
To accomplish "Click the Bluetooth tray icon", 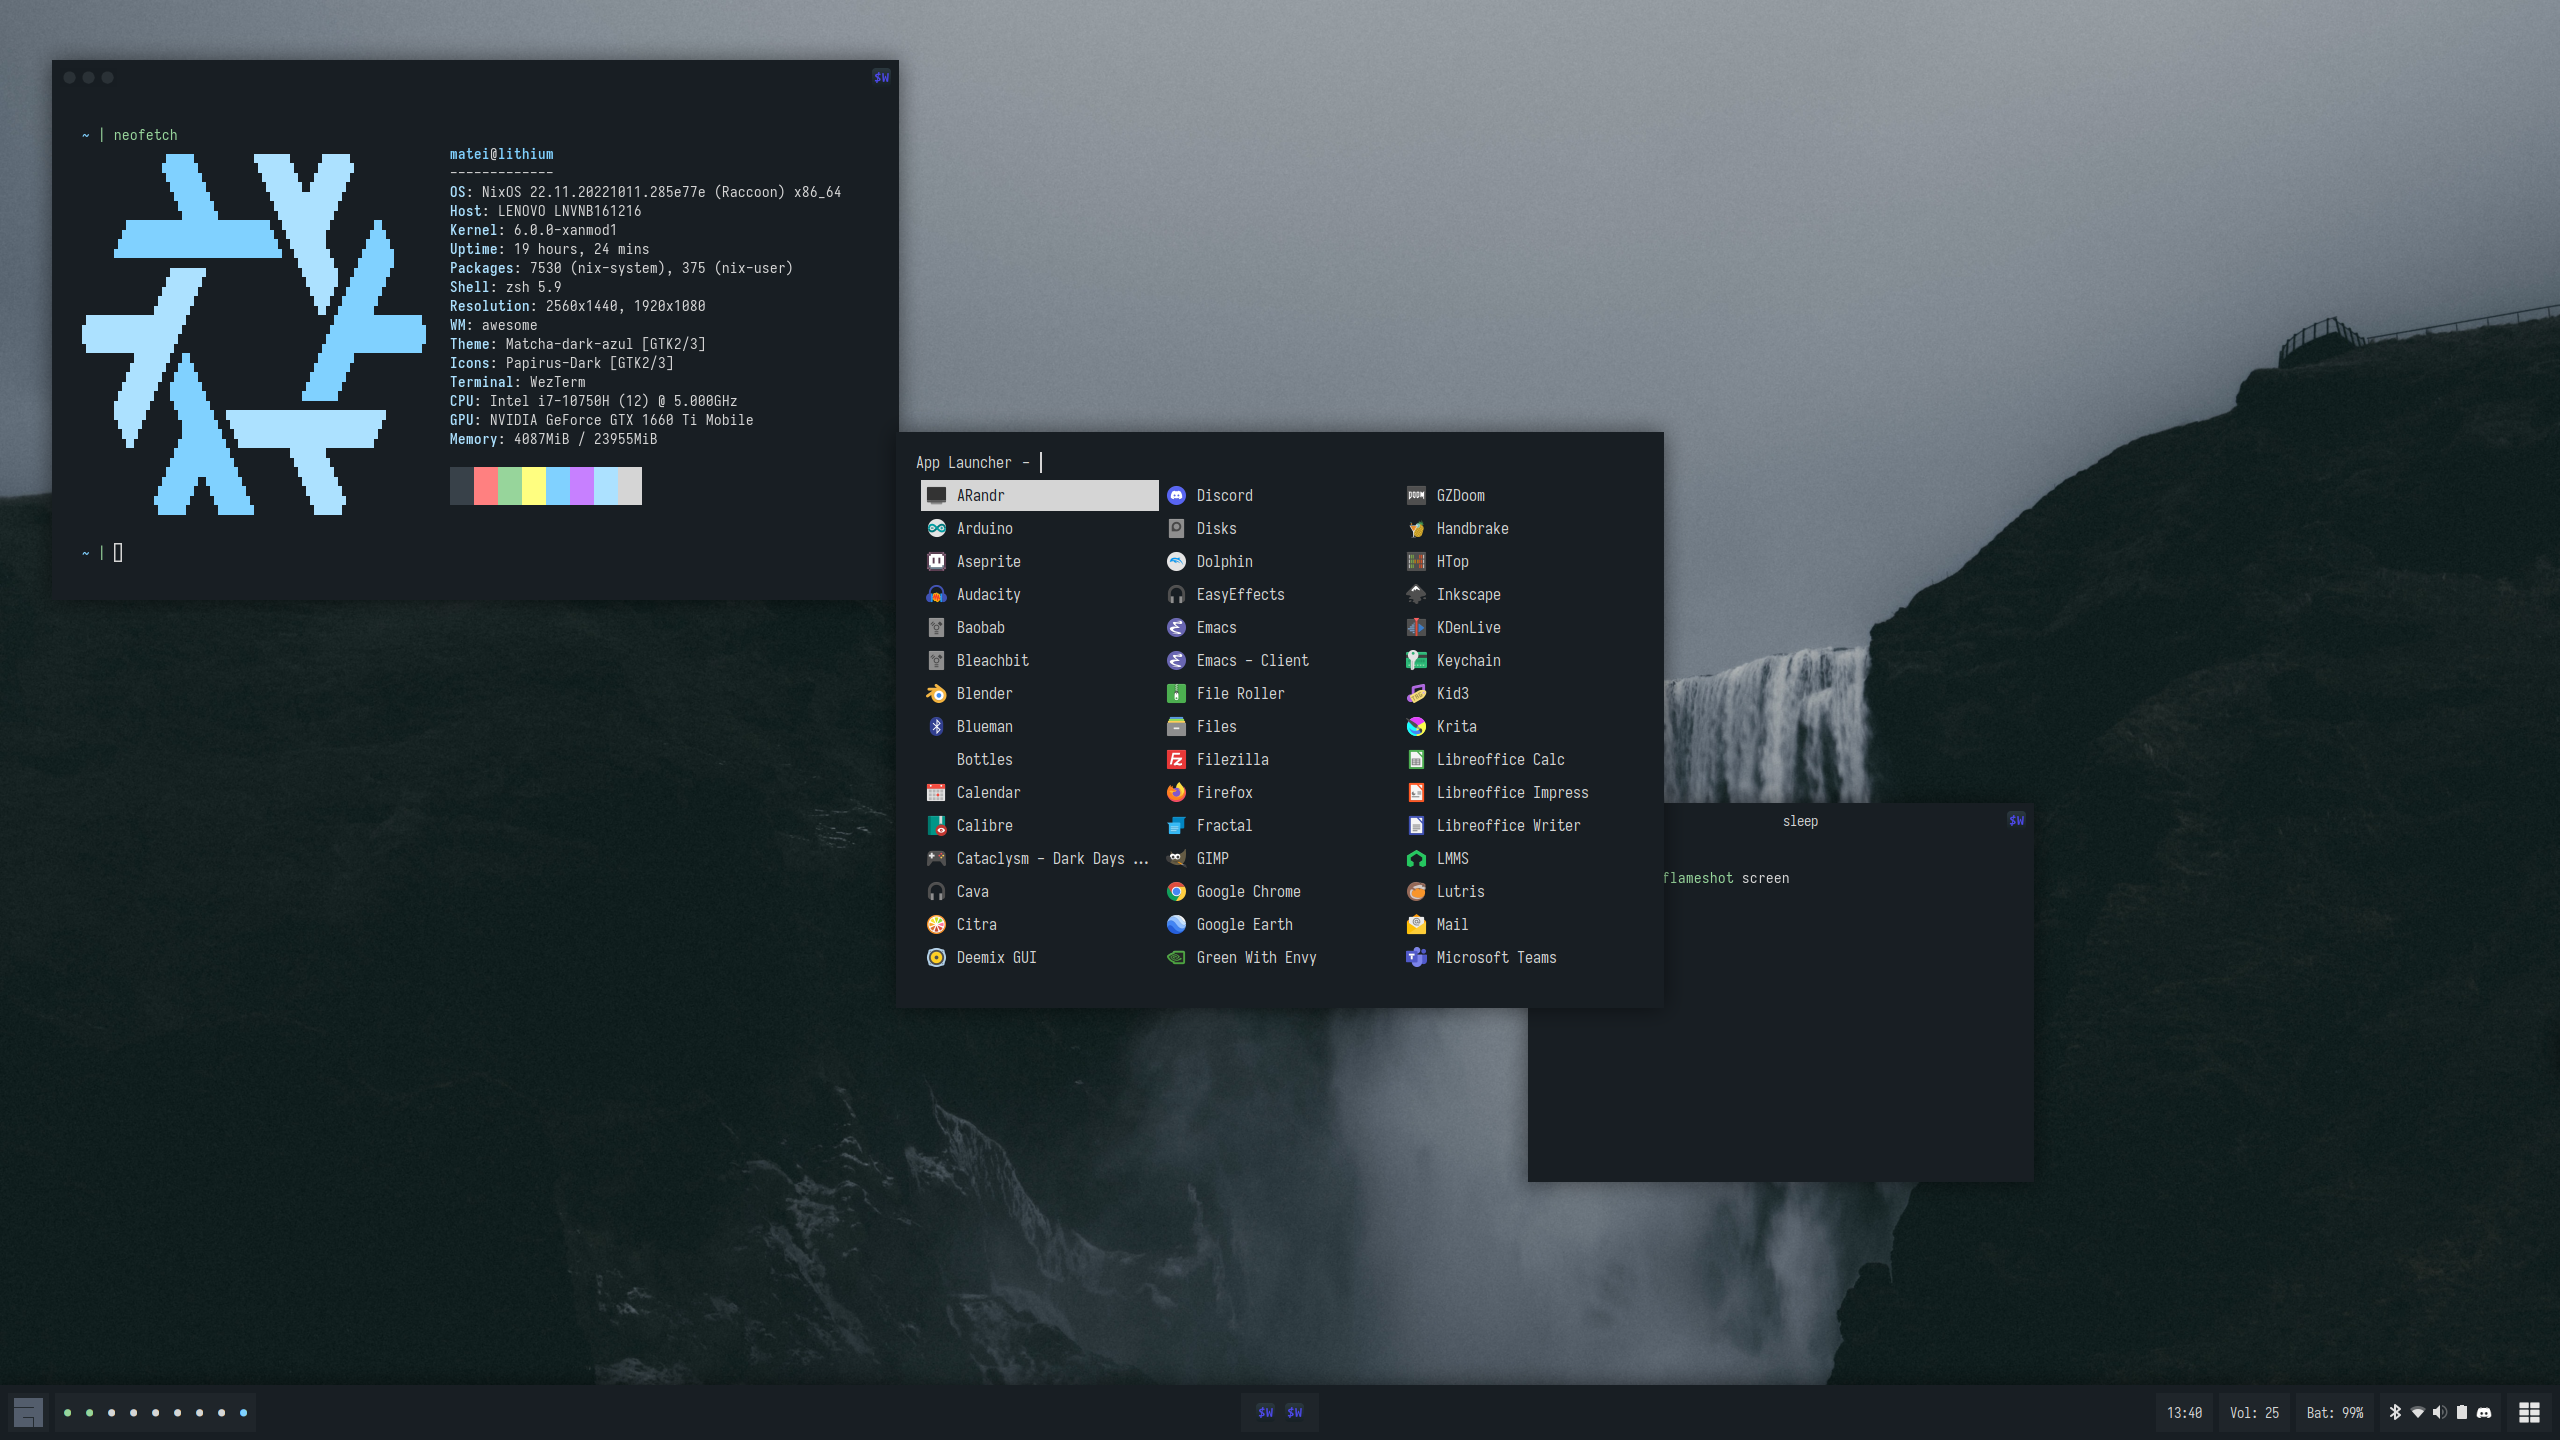I will click(2395, 1412).
